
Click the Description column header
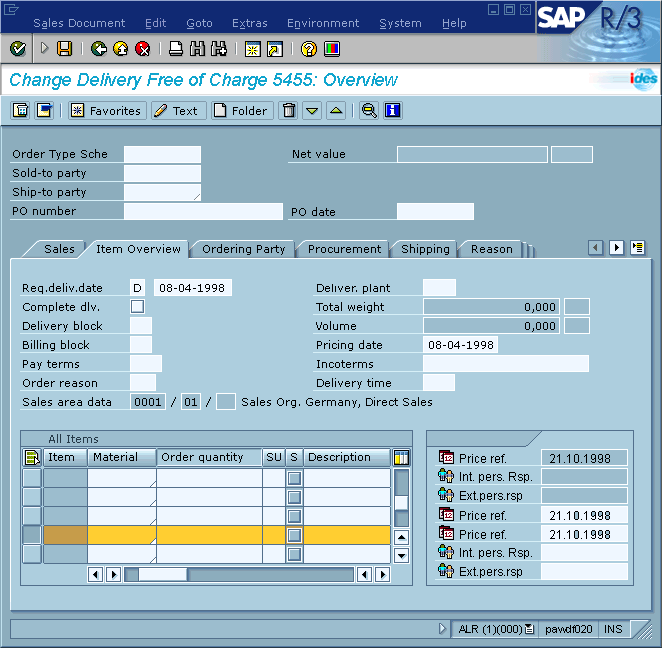point(347,457)
